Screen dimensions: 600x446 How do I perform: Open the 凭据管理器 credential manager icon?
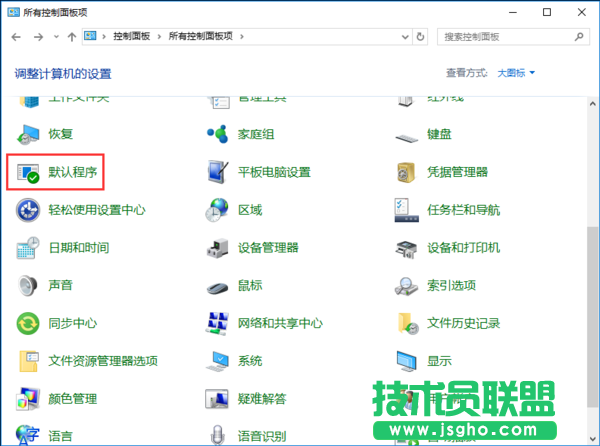point(406,172)
